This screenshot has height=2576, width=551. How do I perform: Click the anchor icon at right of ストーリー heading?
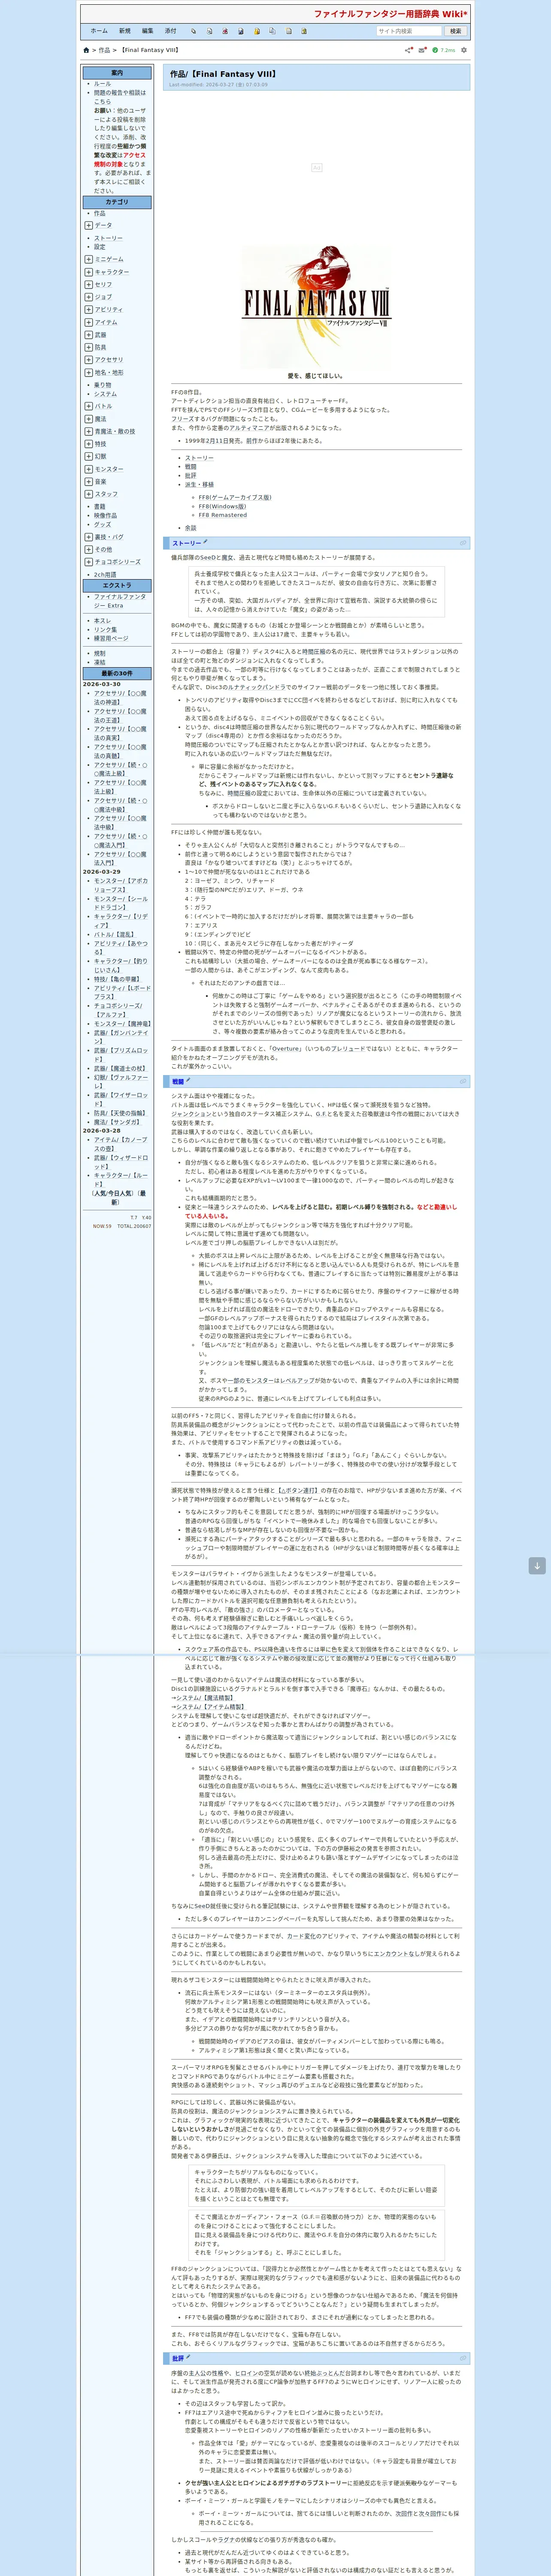coord(462,543)
